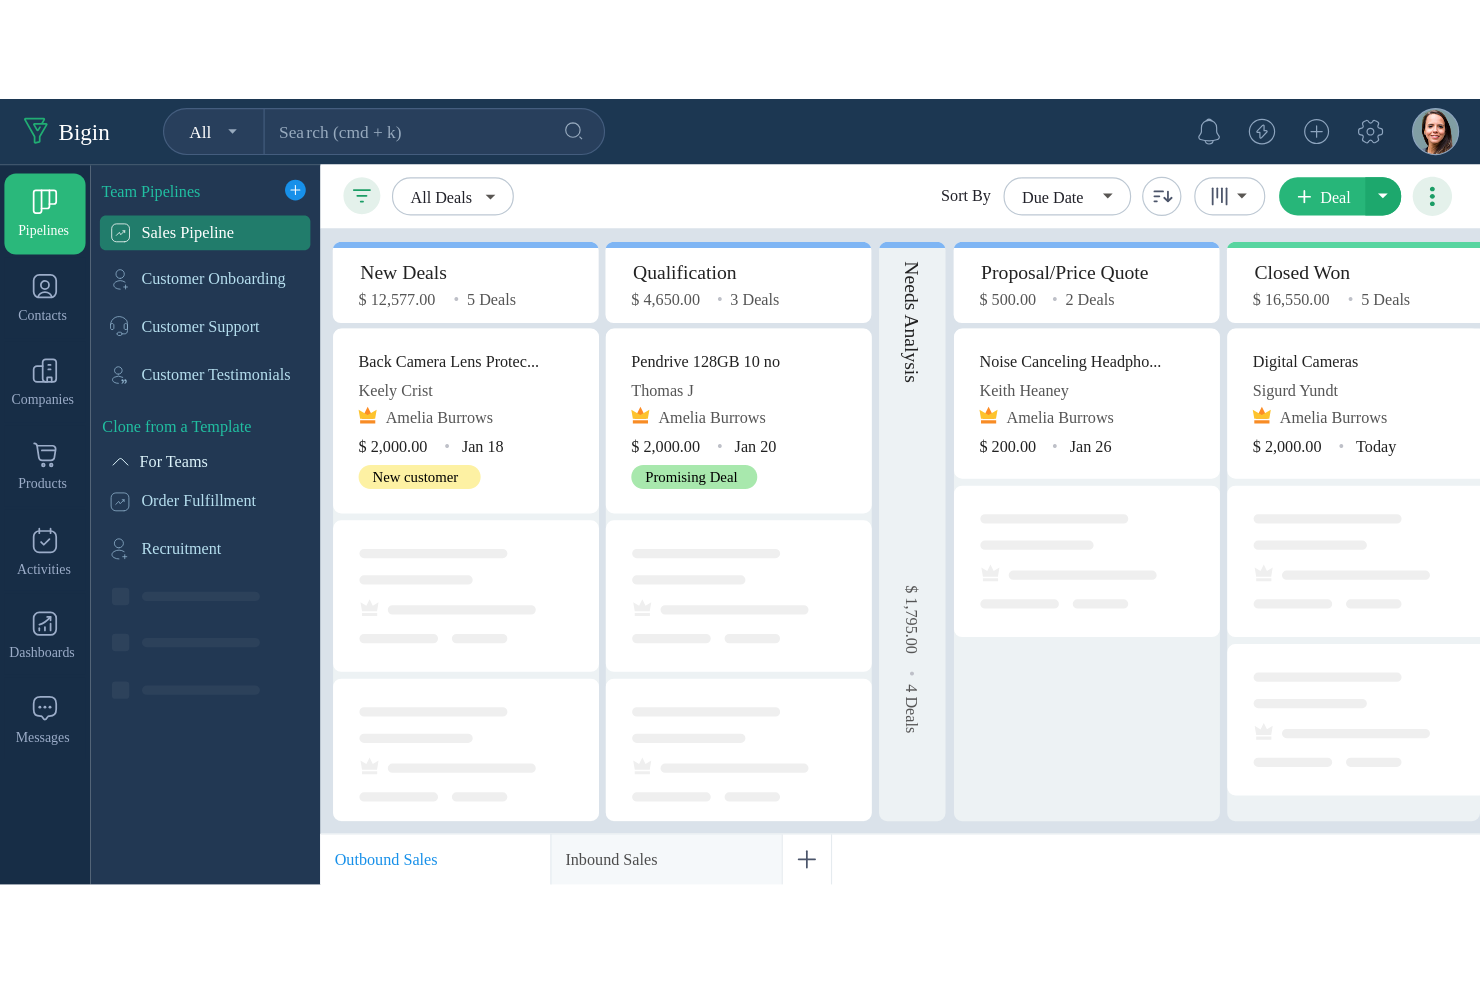Open the column display options dropdown
This screenshot has width=1480, height=987.
coord(1229,196)
